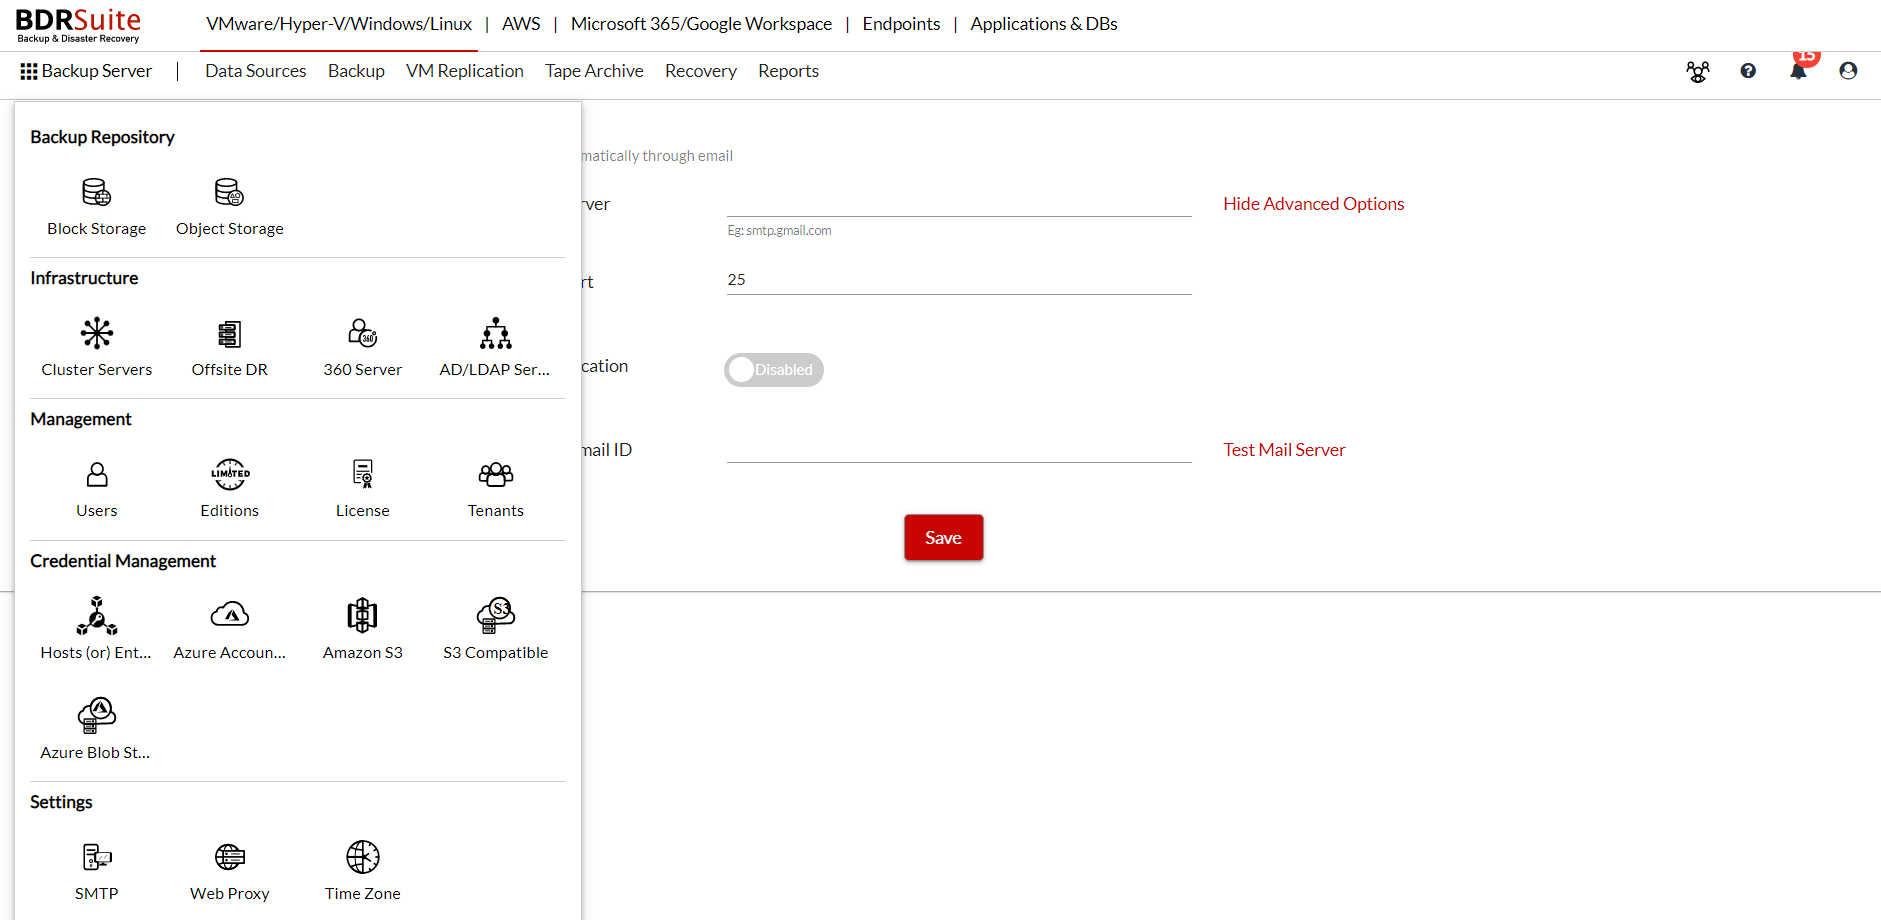1881x920 pixels.
Task: Click the BDRSuite logo
Action: coord(78,25)
